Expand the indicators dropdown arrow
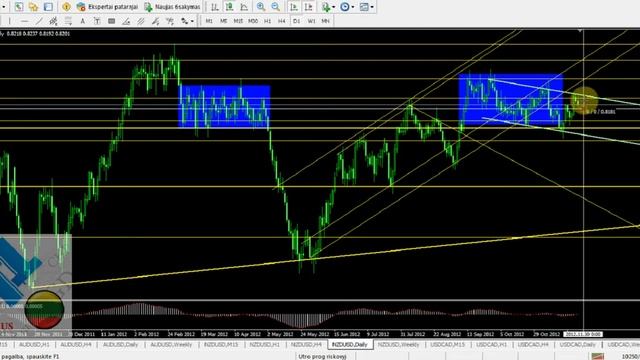640x360 pixels. [333, 7]
